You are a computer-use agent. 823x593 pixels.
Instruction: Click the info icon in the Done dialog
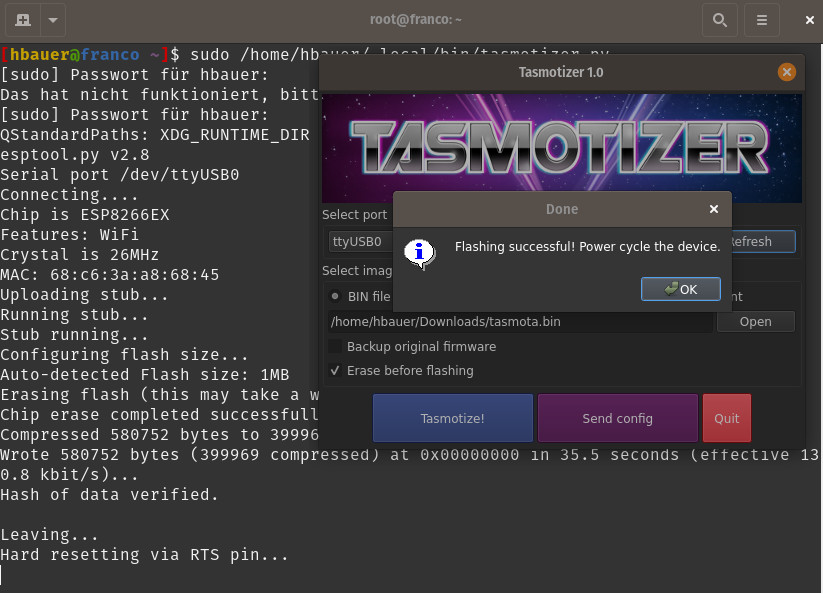419,254
